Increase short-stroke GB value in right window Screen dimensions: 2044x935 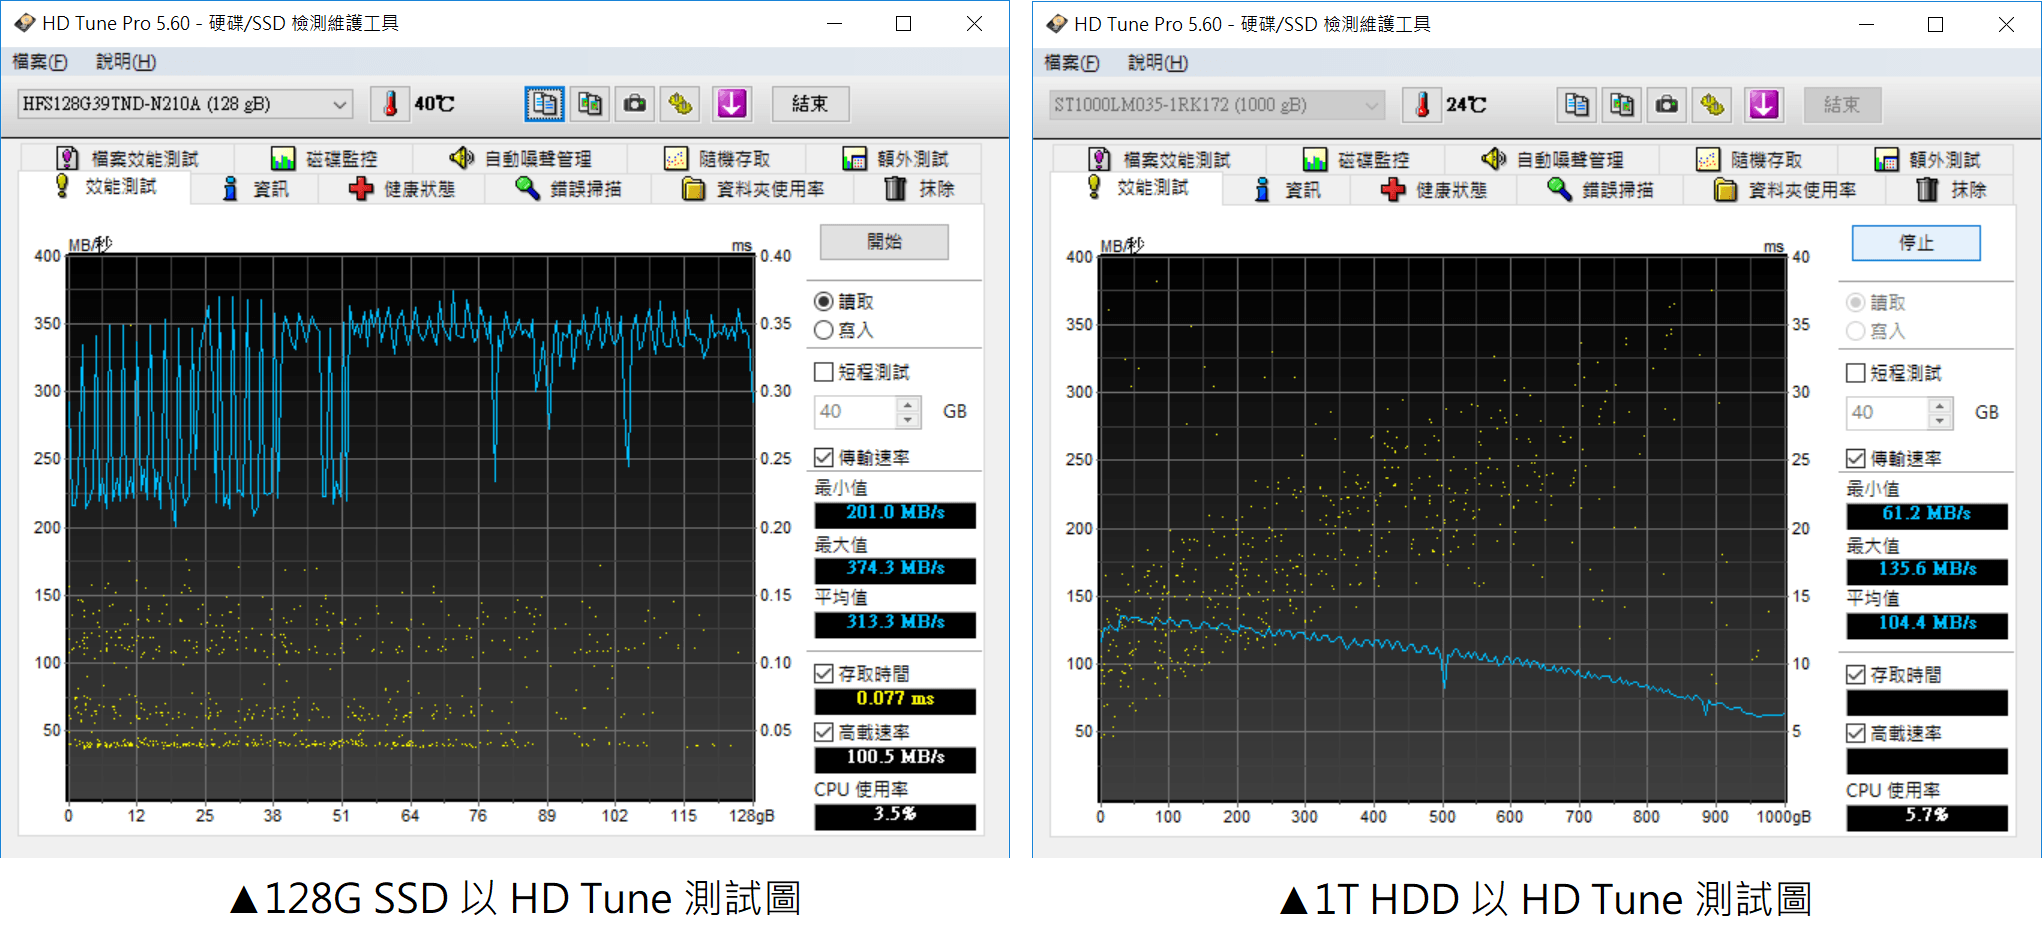tap(1940, 405)
